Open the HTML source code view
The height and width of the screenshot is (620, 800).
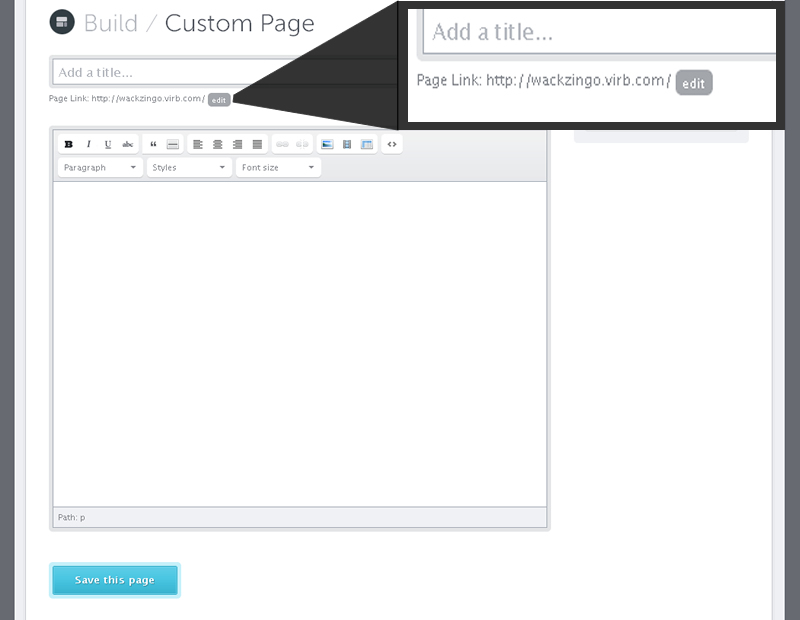click(x=392, y=144)
